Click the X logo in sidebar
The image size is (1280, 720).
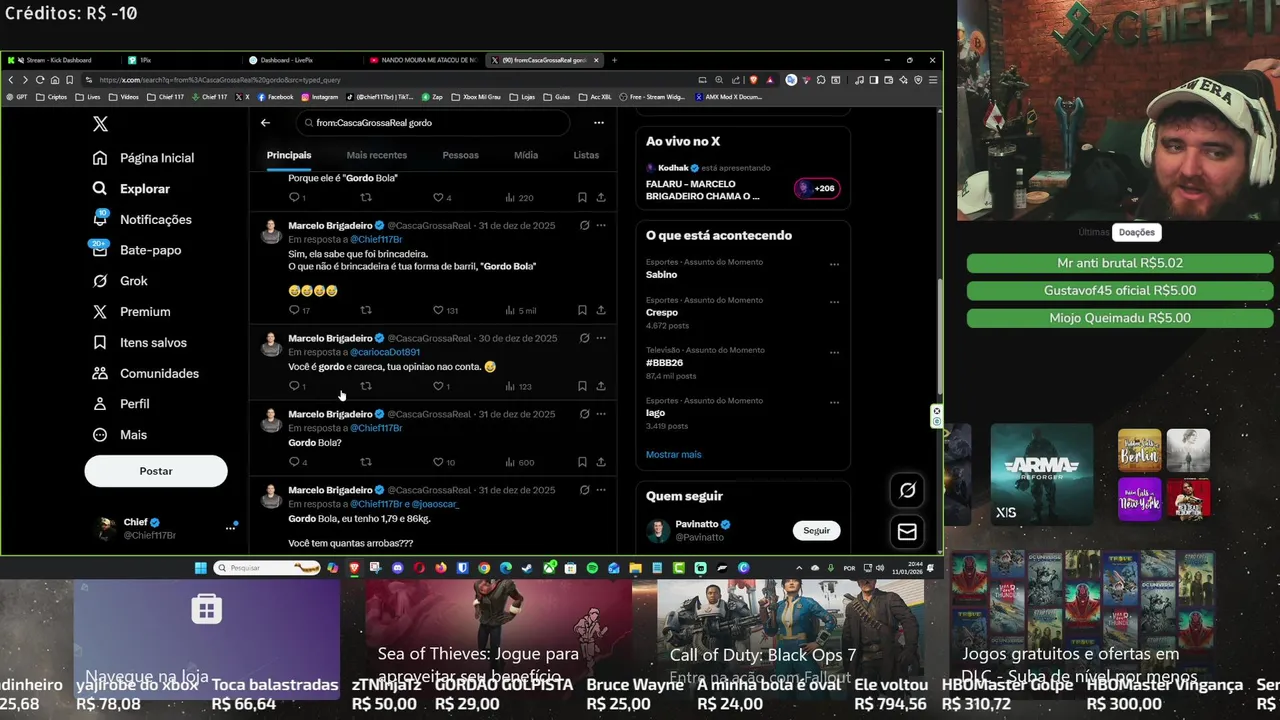click(x=100, y=124)
